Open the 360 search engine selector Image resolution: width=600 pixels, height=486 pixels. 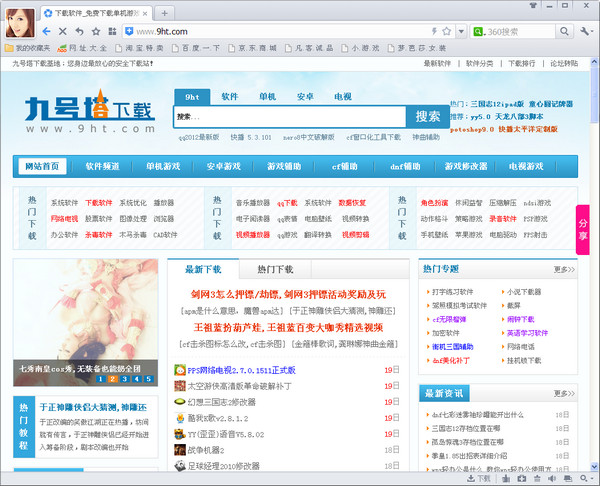[x=478, y=31]
